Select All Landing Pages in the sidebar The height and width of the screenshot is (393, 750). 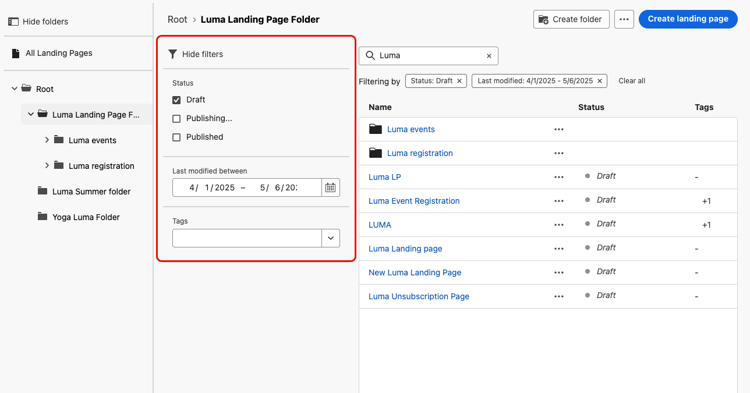pyautogui.click(x=59, y=53)
